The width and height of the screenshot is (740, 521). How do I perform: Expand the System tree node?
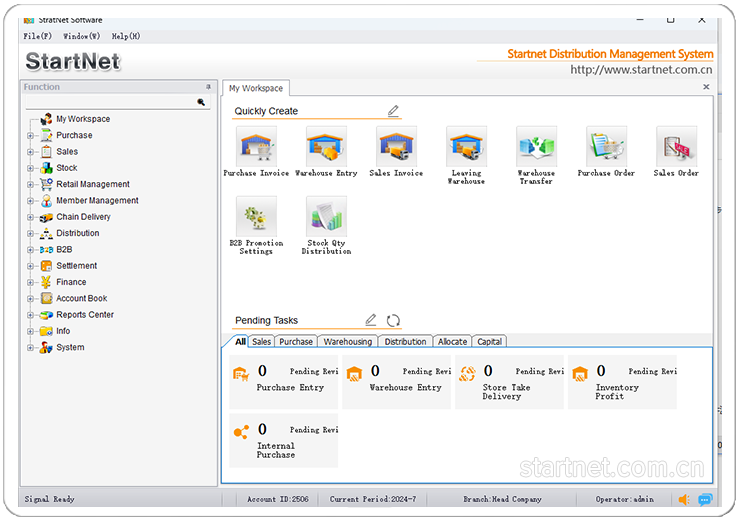pos(30,348)
